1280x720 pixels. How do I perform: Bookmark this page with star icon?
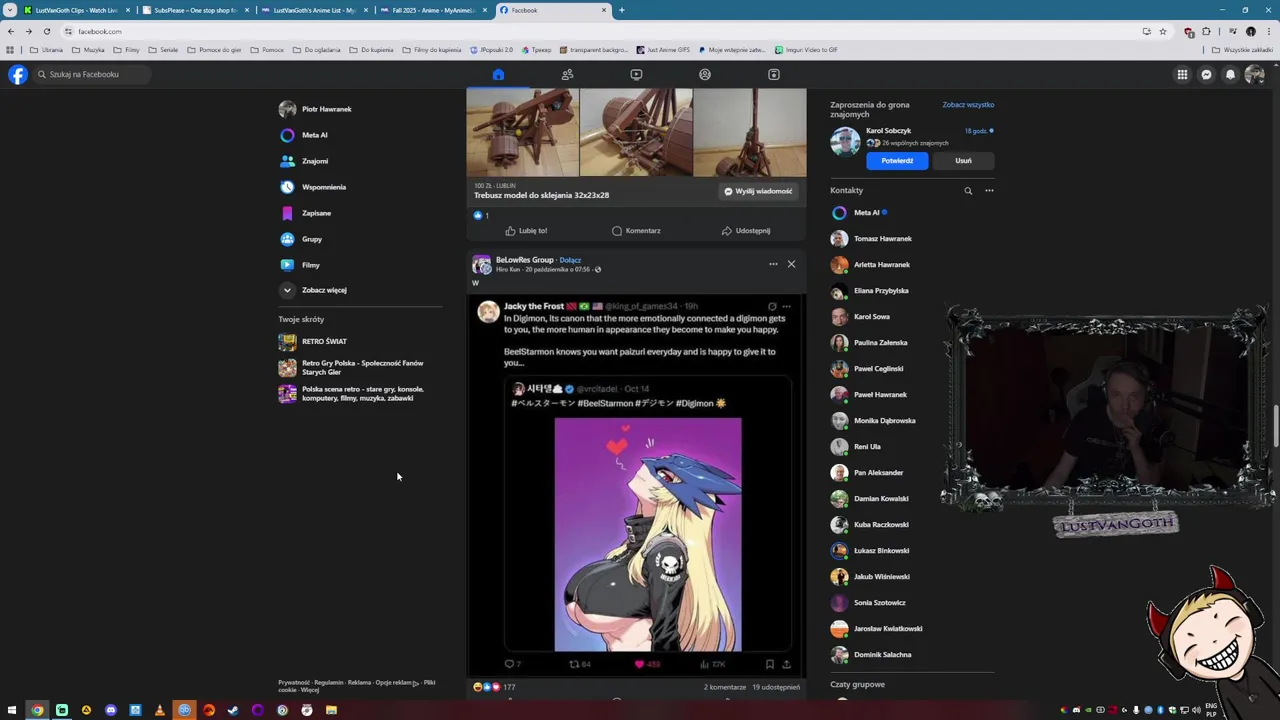click(x=1162, y=31)
